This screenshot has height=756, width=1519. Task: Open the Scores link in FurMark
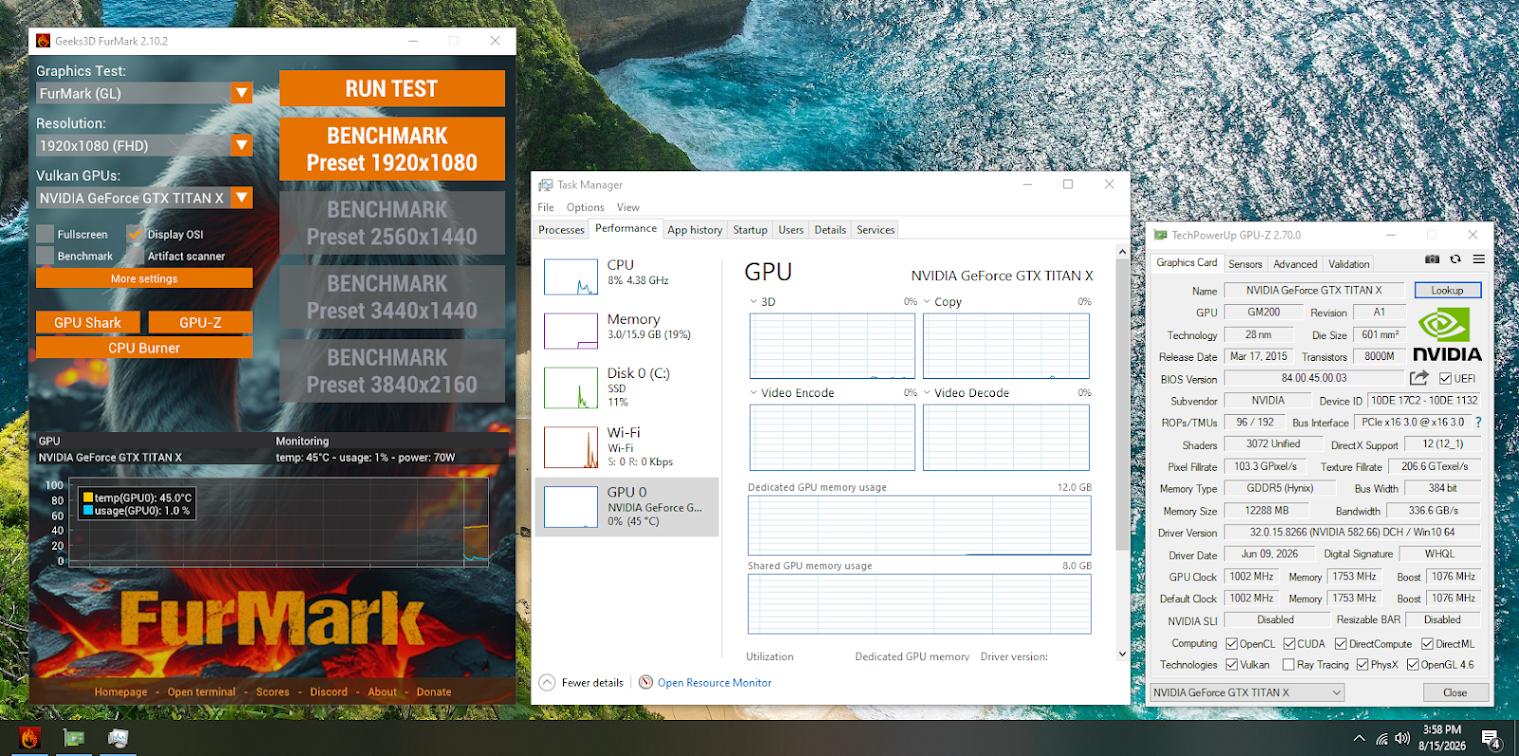click(x=273, y=692)
